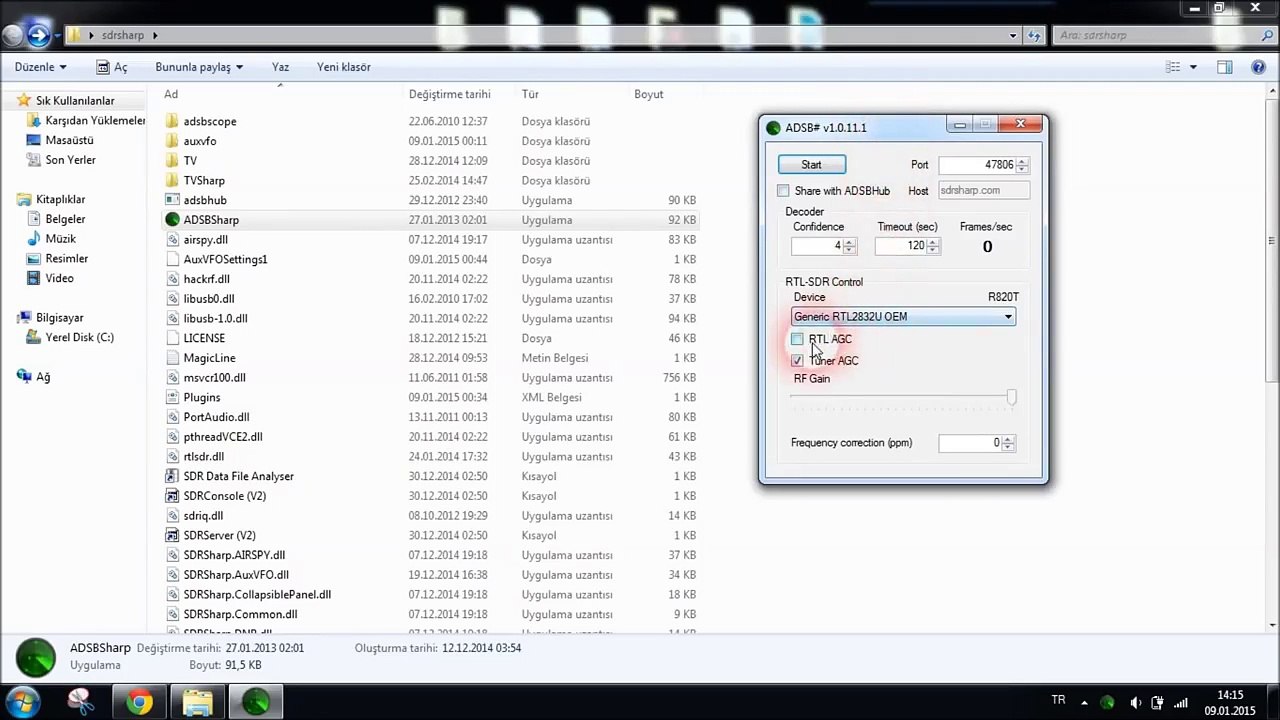Viewport: 1280px width, 720px height.
Task: Open Snipping Tool from the taskbar
Action: pyautogui.click(x=82, y=702)
